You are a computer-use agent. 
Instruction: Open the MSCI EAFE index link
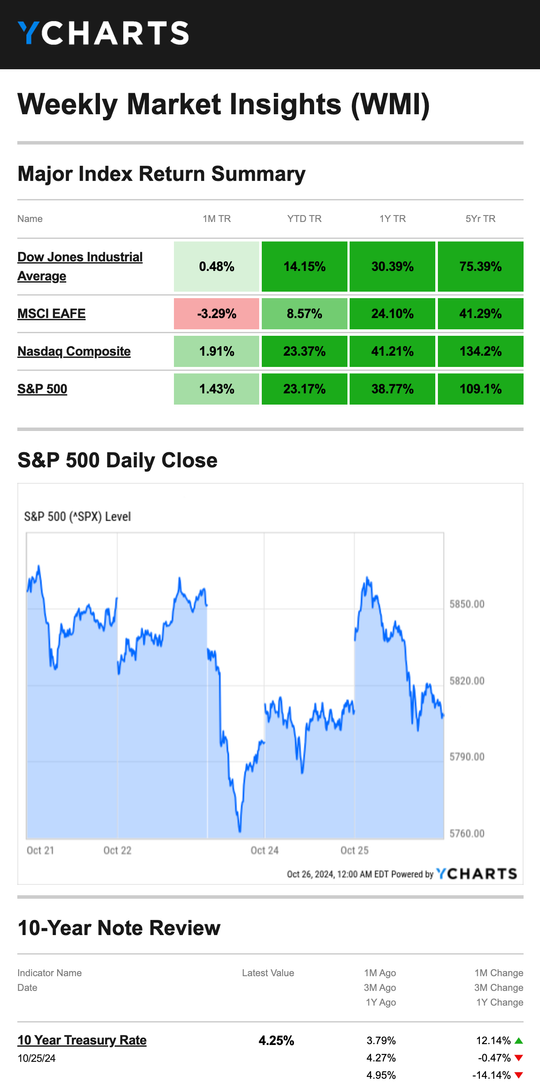pyautogui.click(x=51, y=314)
